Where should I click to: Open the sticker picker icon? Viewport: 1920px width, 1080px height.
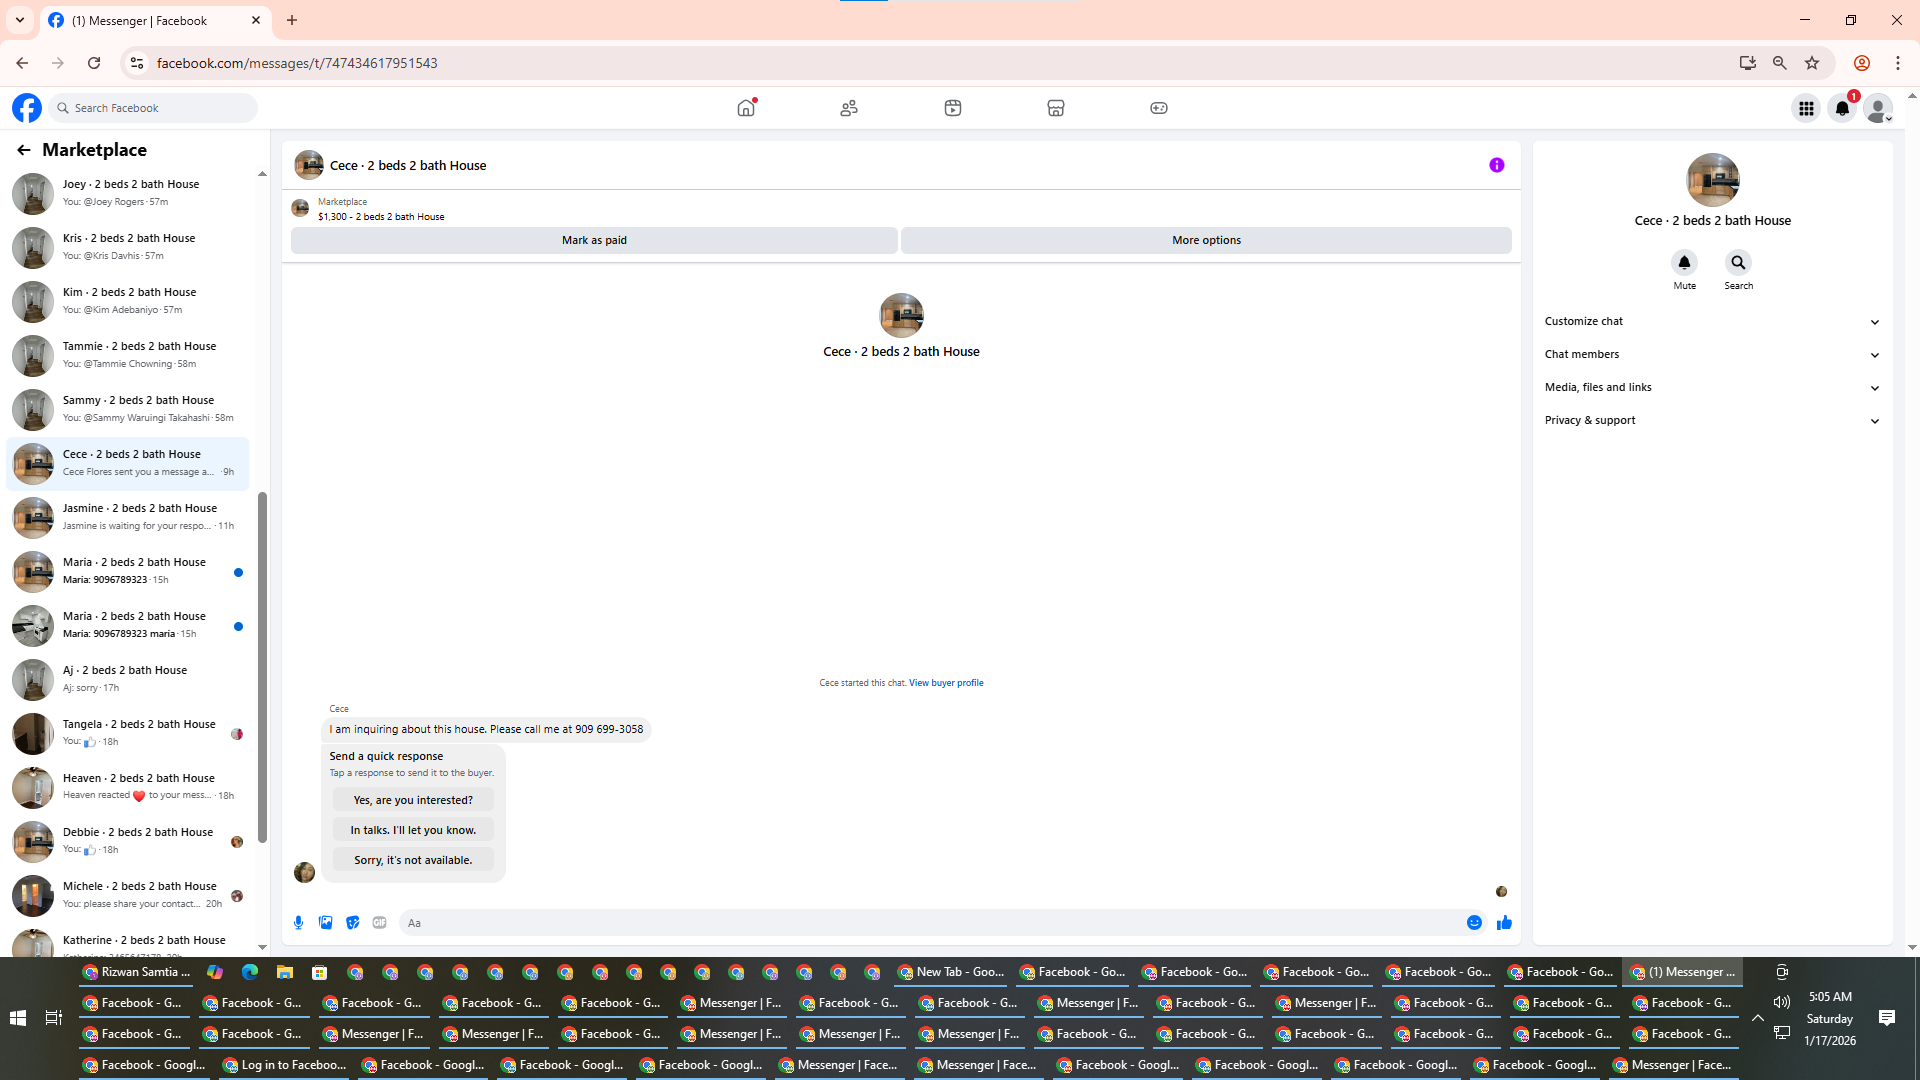(x=352, y=922)
